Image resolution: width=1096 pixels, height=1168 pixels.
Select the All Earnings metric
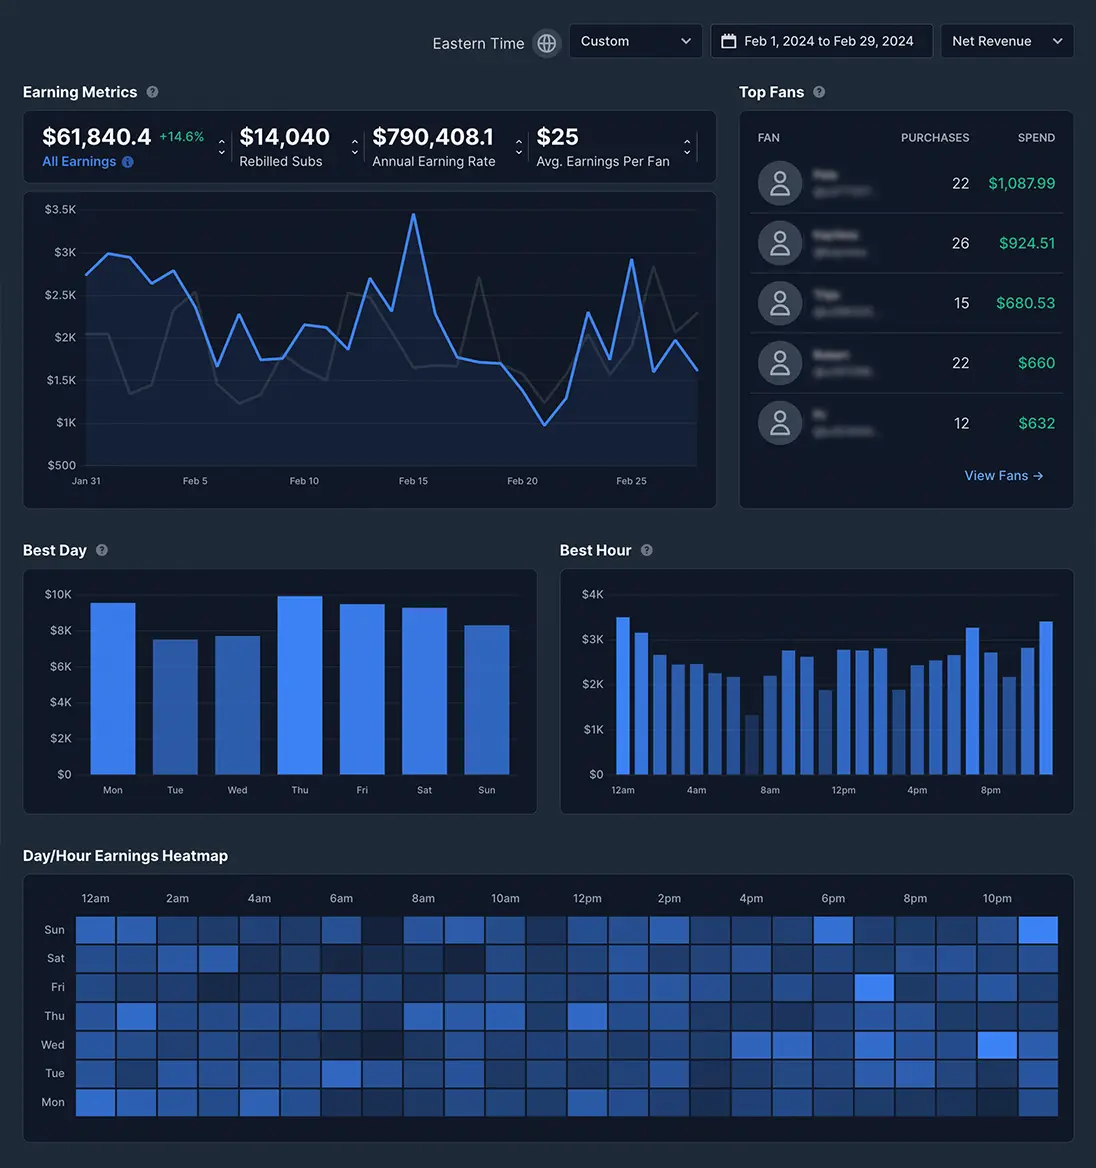(80, 161)
